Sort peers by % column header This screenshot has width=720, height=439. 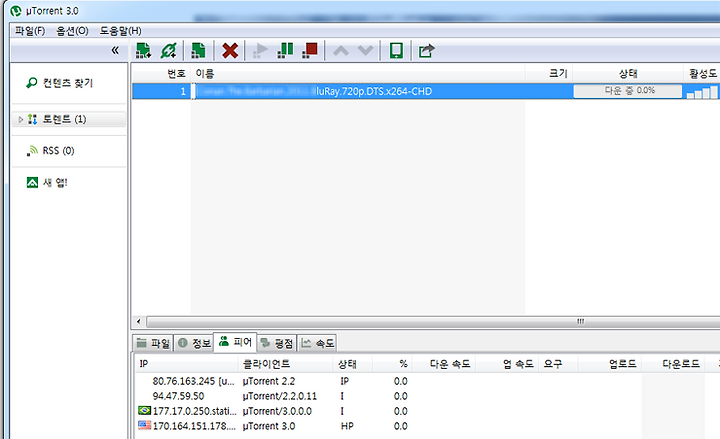[x=392, y=364]
